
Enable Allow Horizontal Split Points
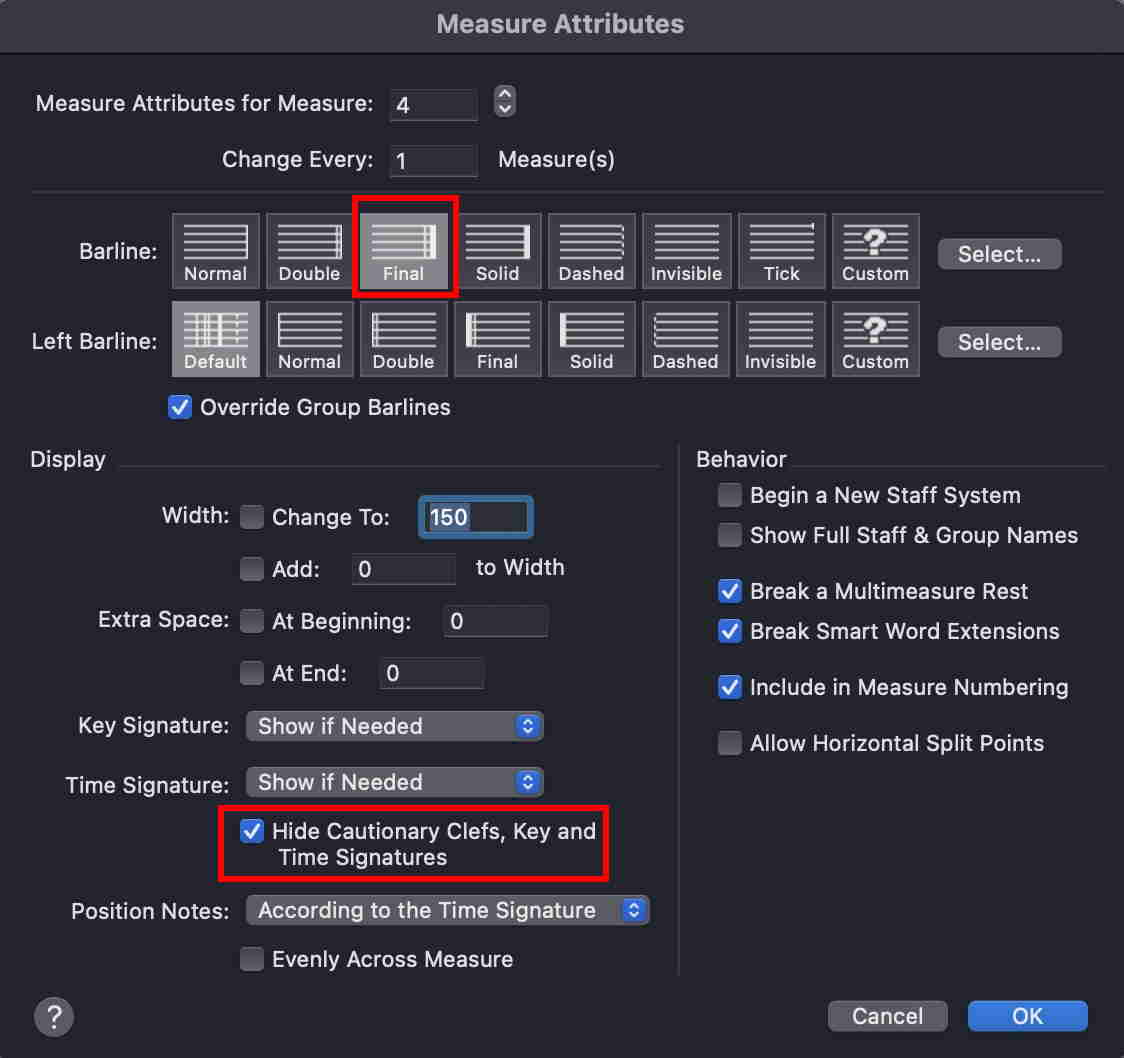730,744
